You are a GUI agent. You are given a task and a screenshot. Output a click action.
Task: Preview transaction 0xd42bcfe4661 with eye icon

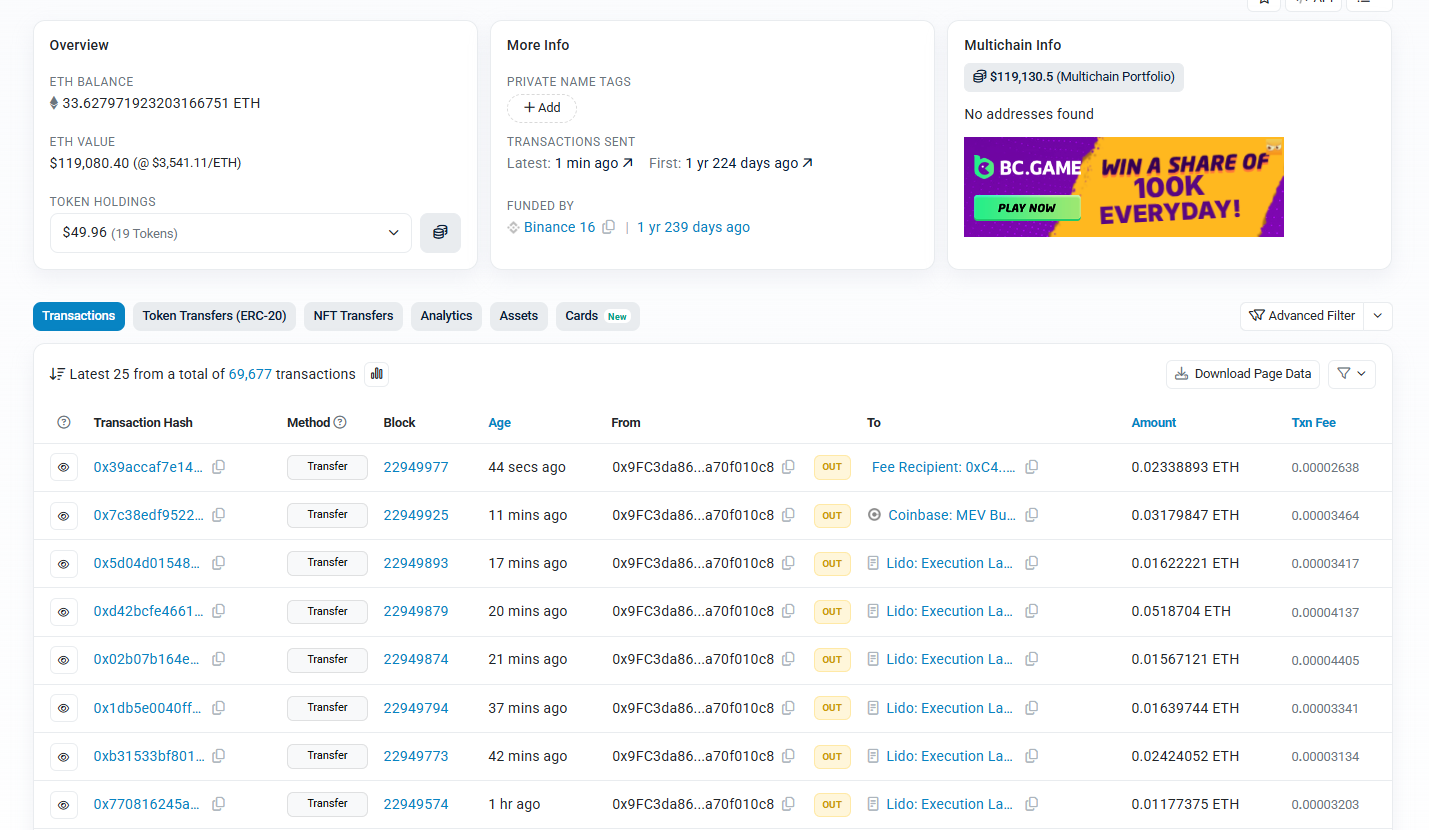point(64,611)
